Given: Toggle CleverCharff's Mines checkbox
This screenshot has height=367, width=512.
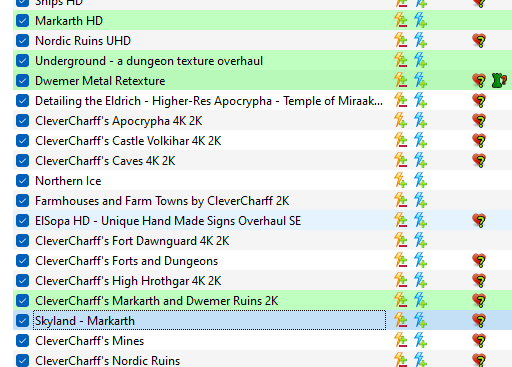Looking at the screenshot, I should (x=22, y=341).
